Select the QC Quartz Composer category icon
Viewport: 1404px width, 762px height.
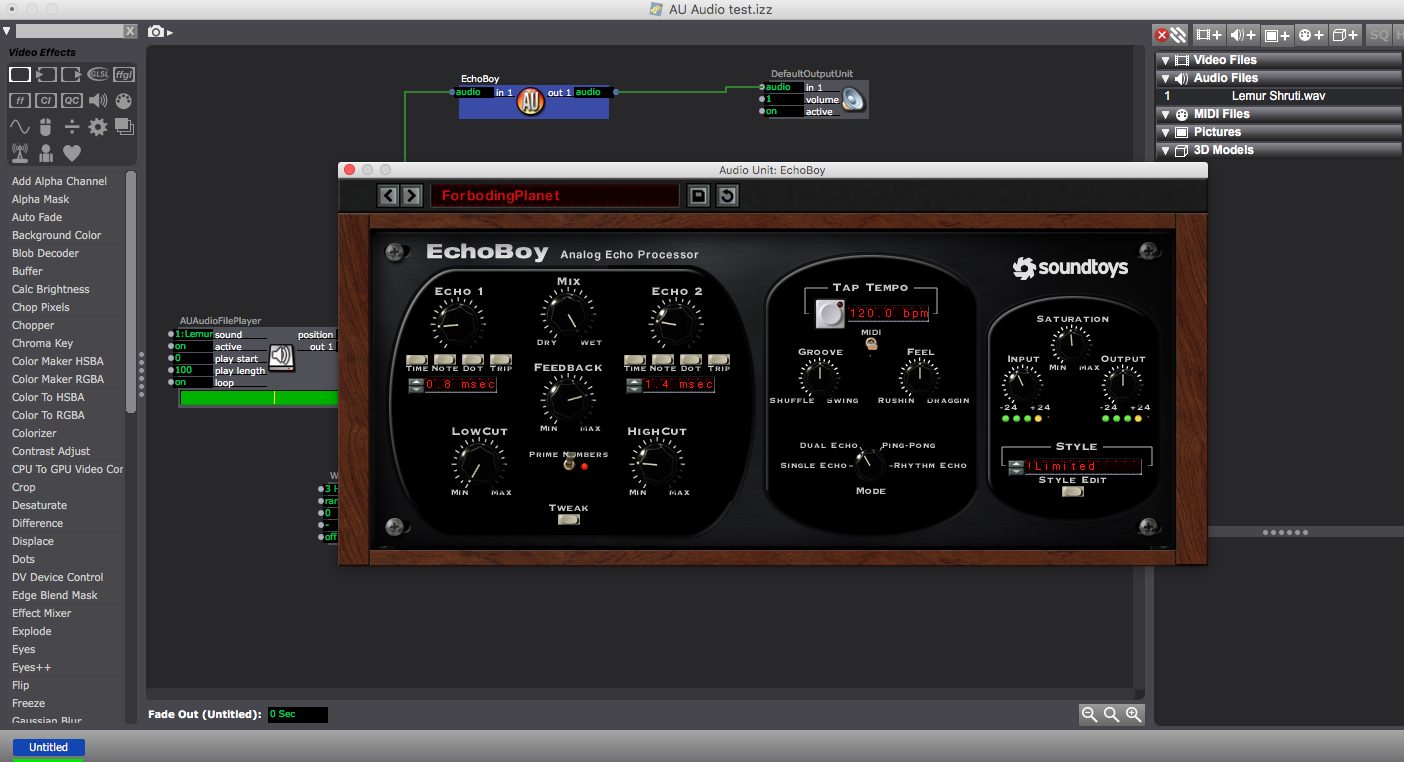pyautogui.click(x=72, y=100)
